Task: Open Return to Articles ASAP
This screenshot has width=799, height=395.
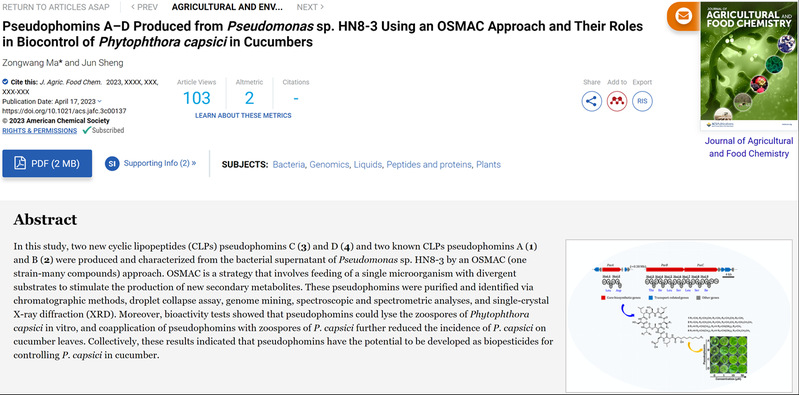Action: click(56, 7)
